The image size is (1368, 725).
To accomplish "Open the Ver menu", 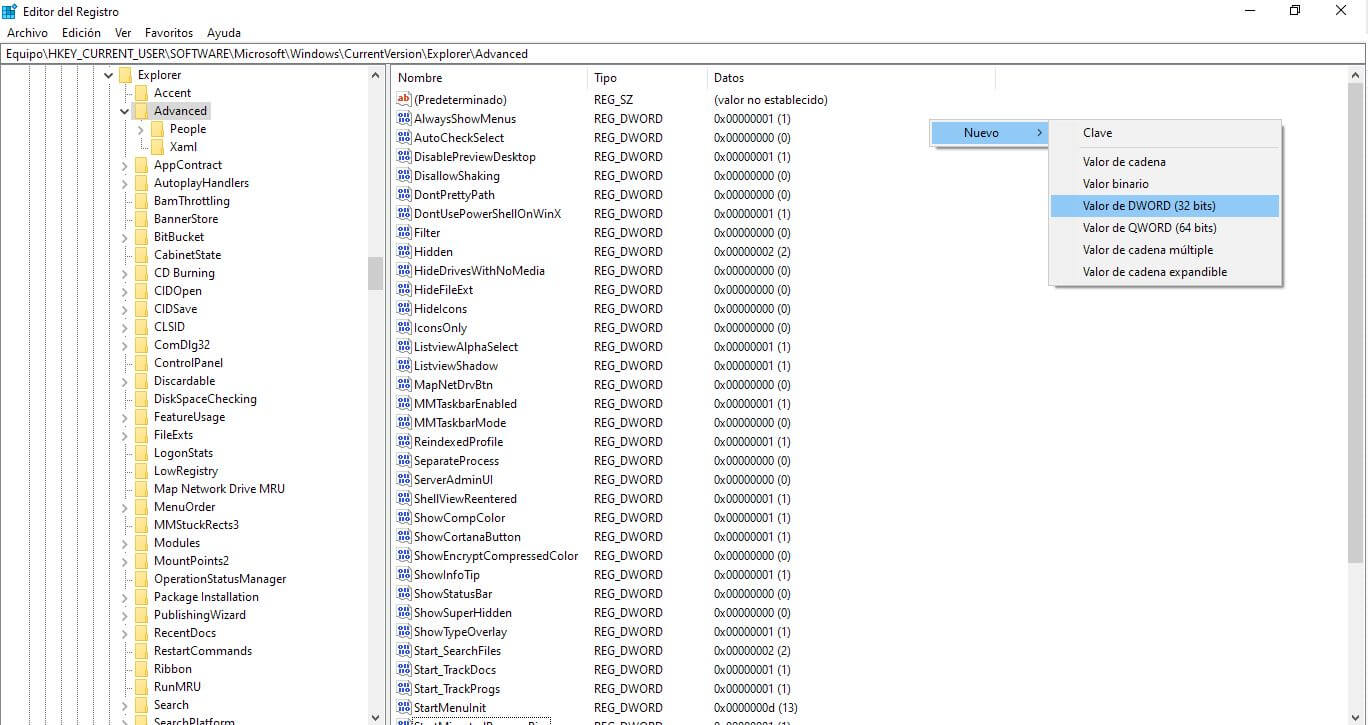I will pyautogui.click(x=123, y=33).
